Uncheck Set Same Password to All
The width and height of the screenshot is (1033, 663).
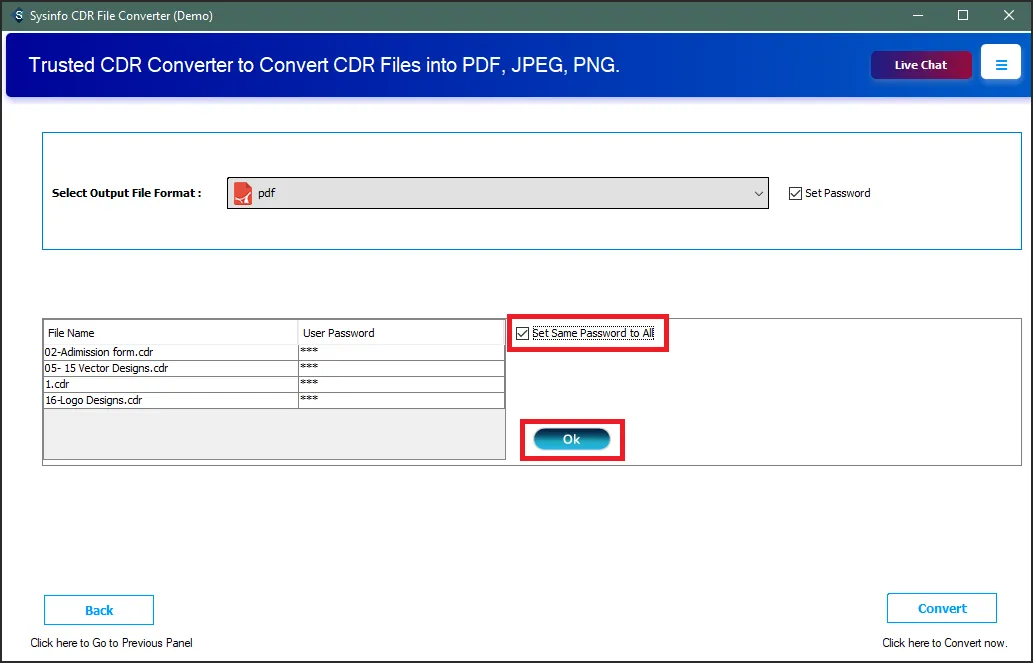click(522, 333)
